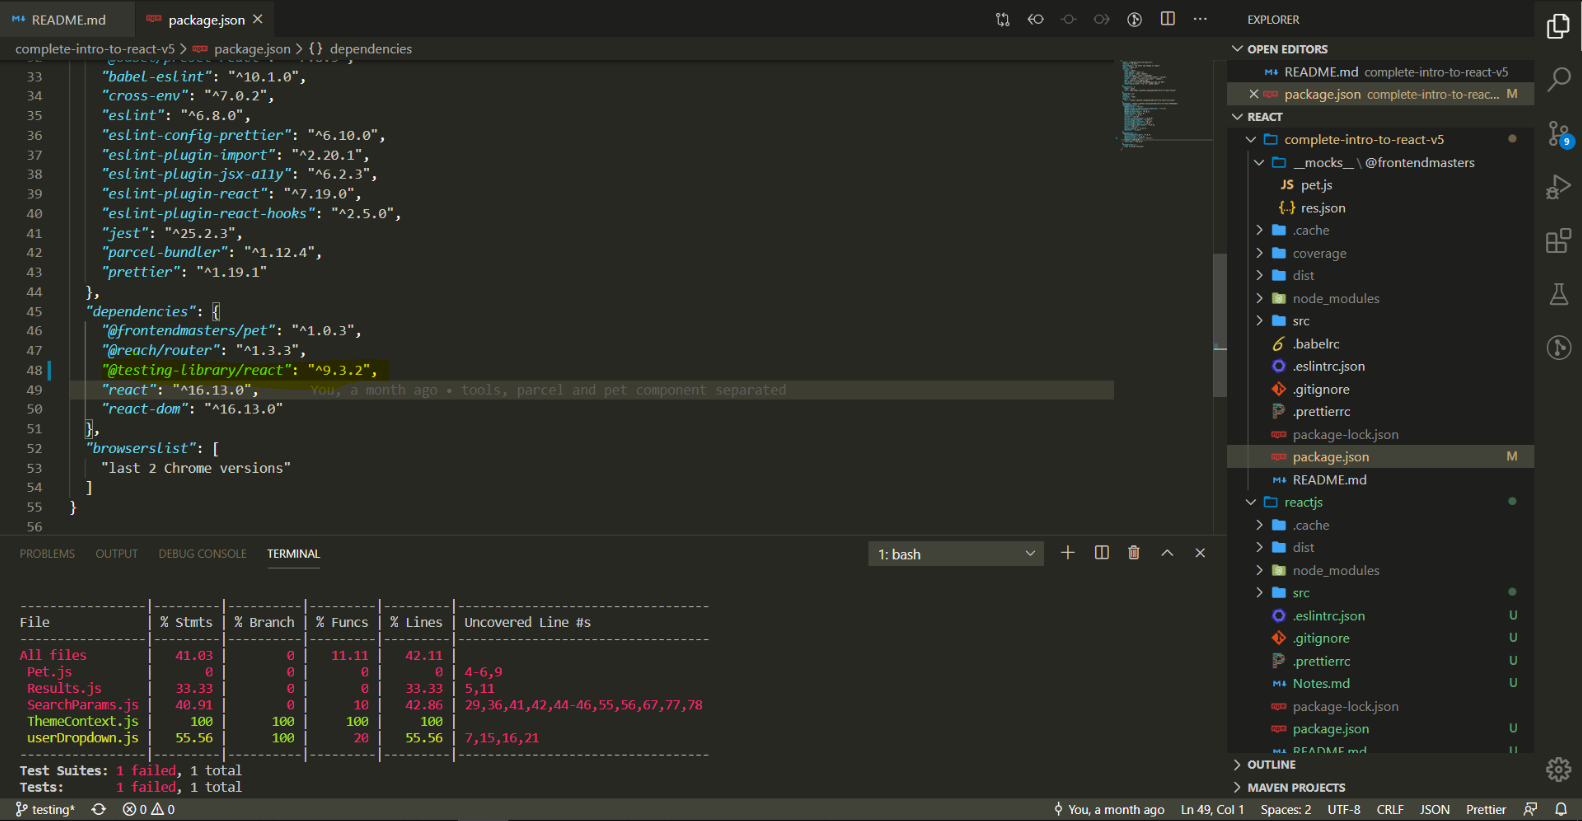Open the editor More Actions ellipsis

point(1200,19)
